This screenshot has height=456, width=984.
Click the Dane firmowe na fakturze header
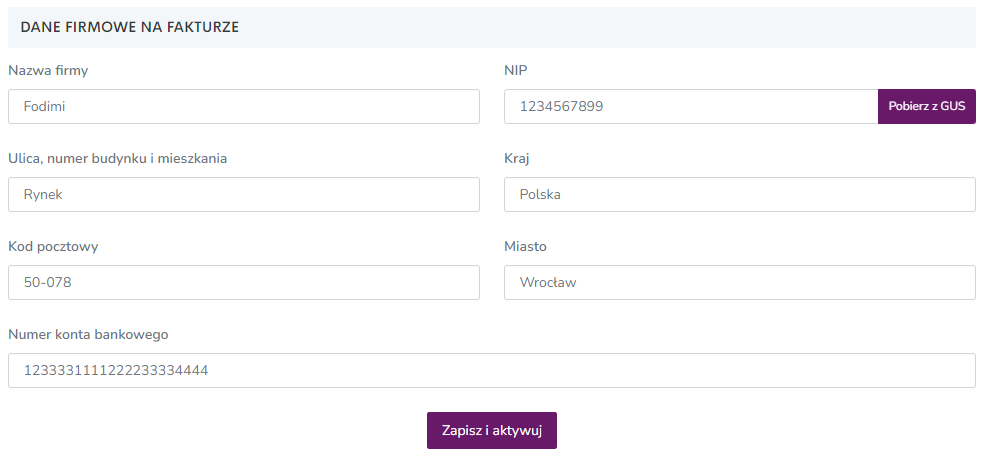point(130,27)
